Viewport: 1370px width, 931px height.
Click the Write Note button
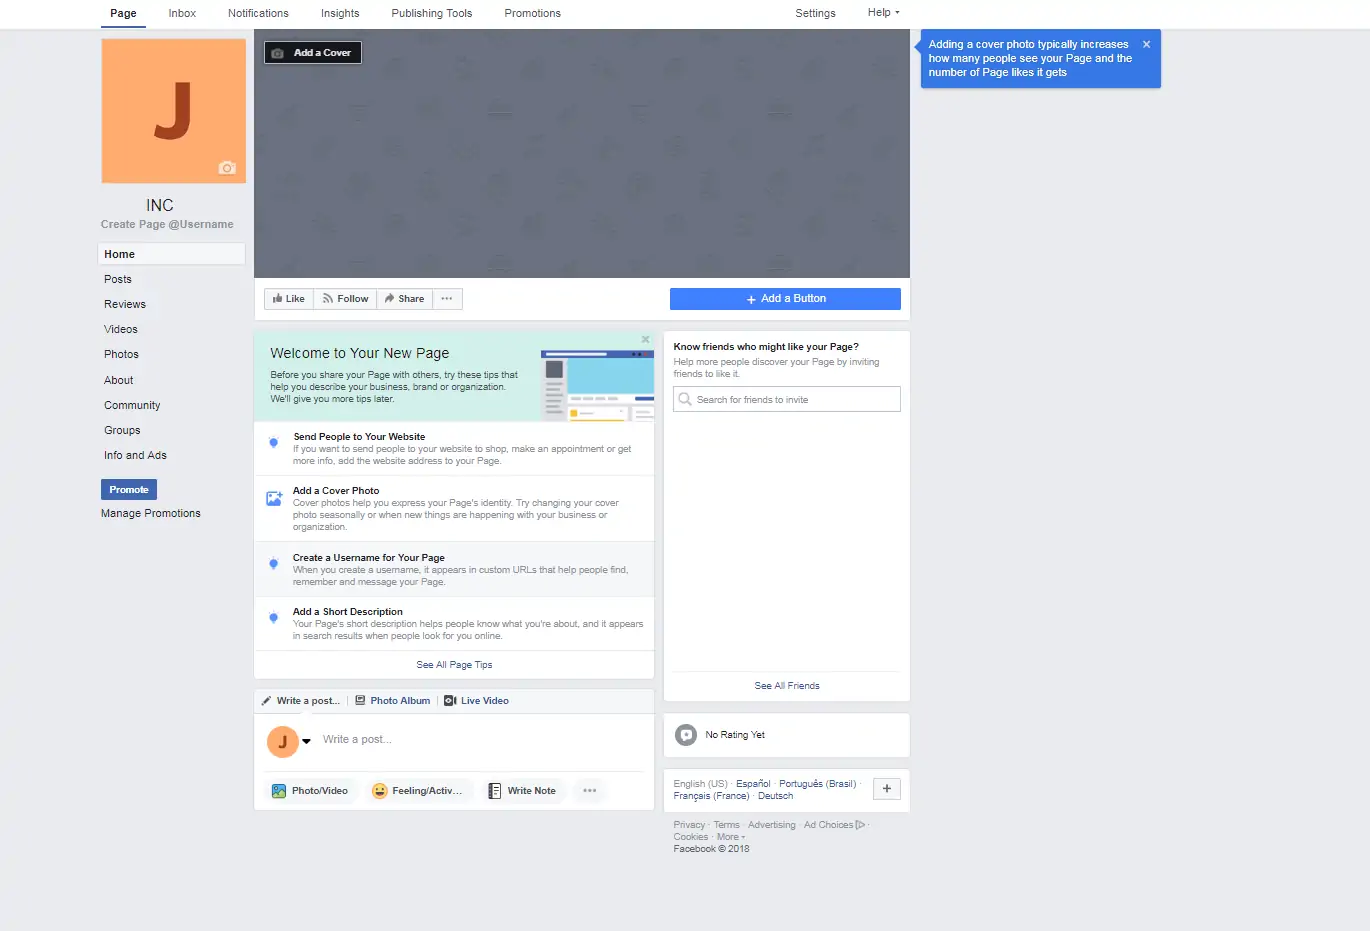(x=522, y=791)
